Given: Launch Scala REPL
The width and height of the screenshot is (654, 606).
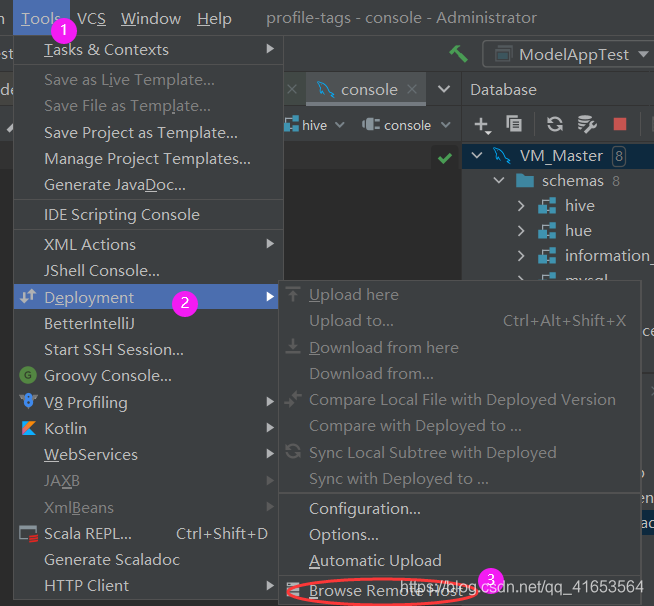Looking at the screenshot, I should [x=146, y=533].
